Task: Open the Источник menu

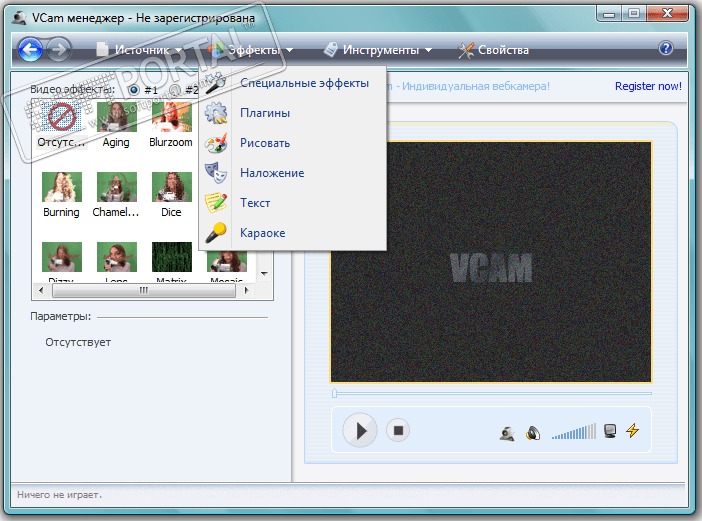Action: point(139,50)
